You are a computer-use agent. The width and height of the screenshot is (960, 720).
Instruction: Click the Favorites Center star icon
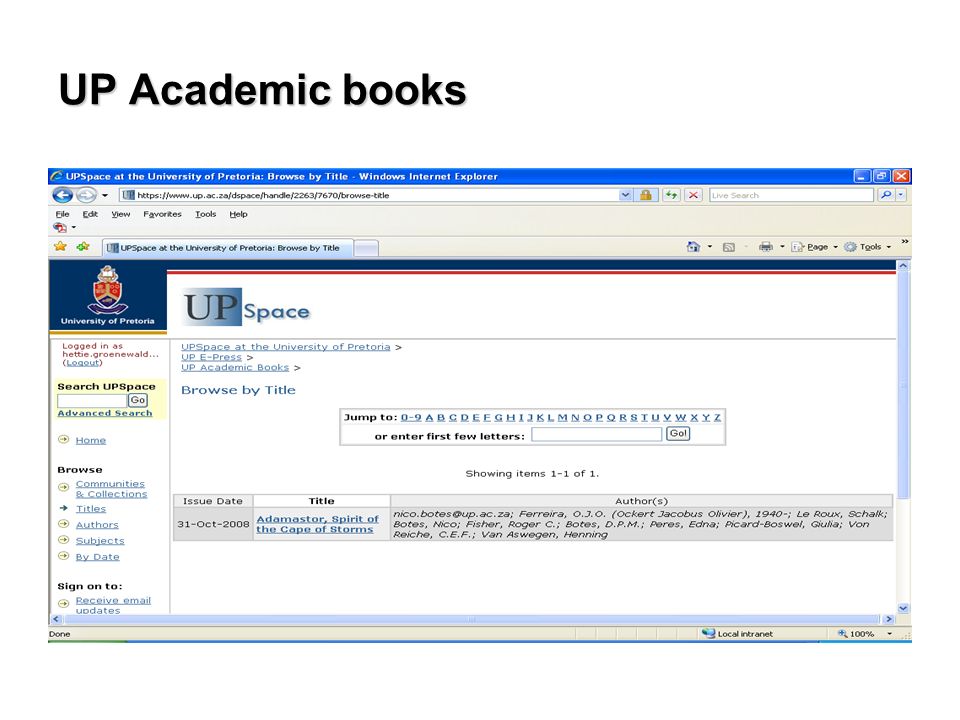point(60,247)
